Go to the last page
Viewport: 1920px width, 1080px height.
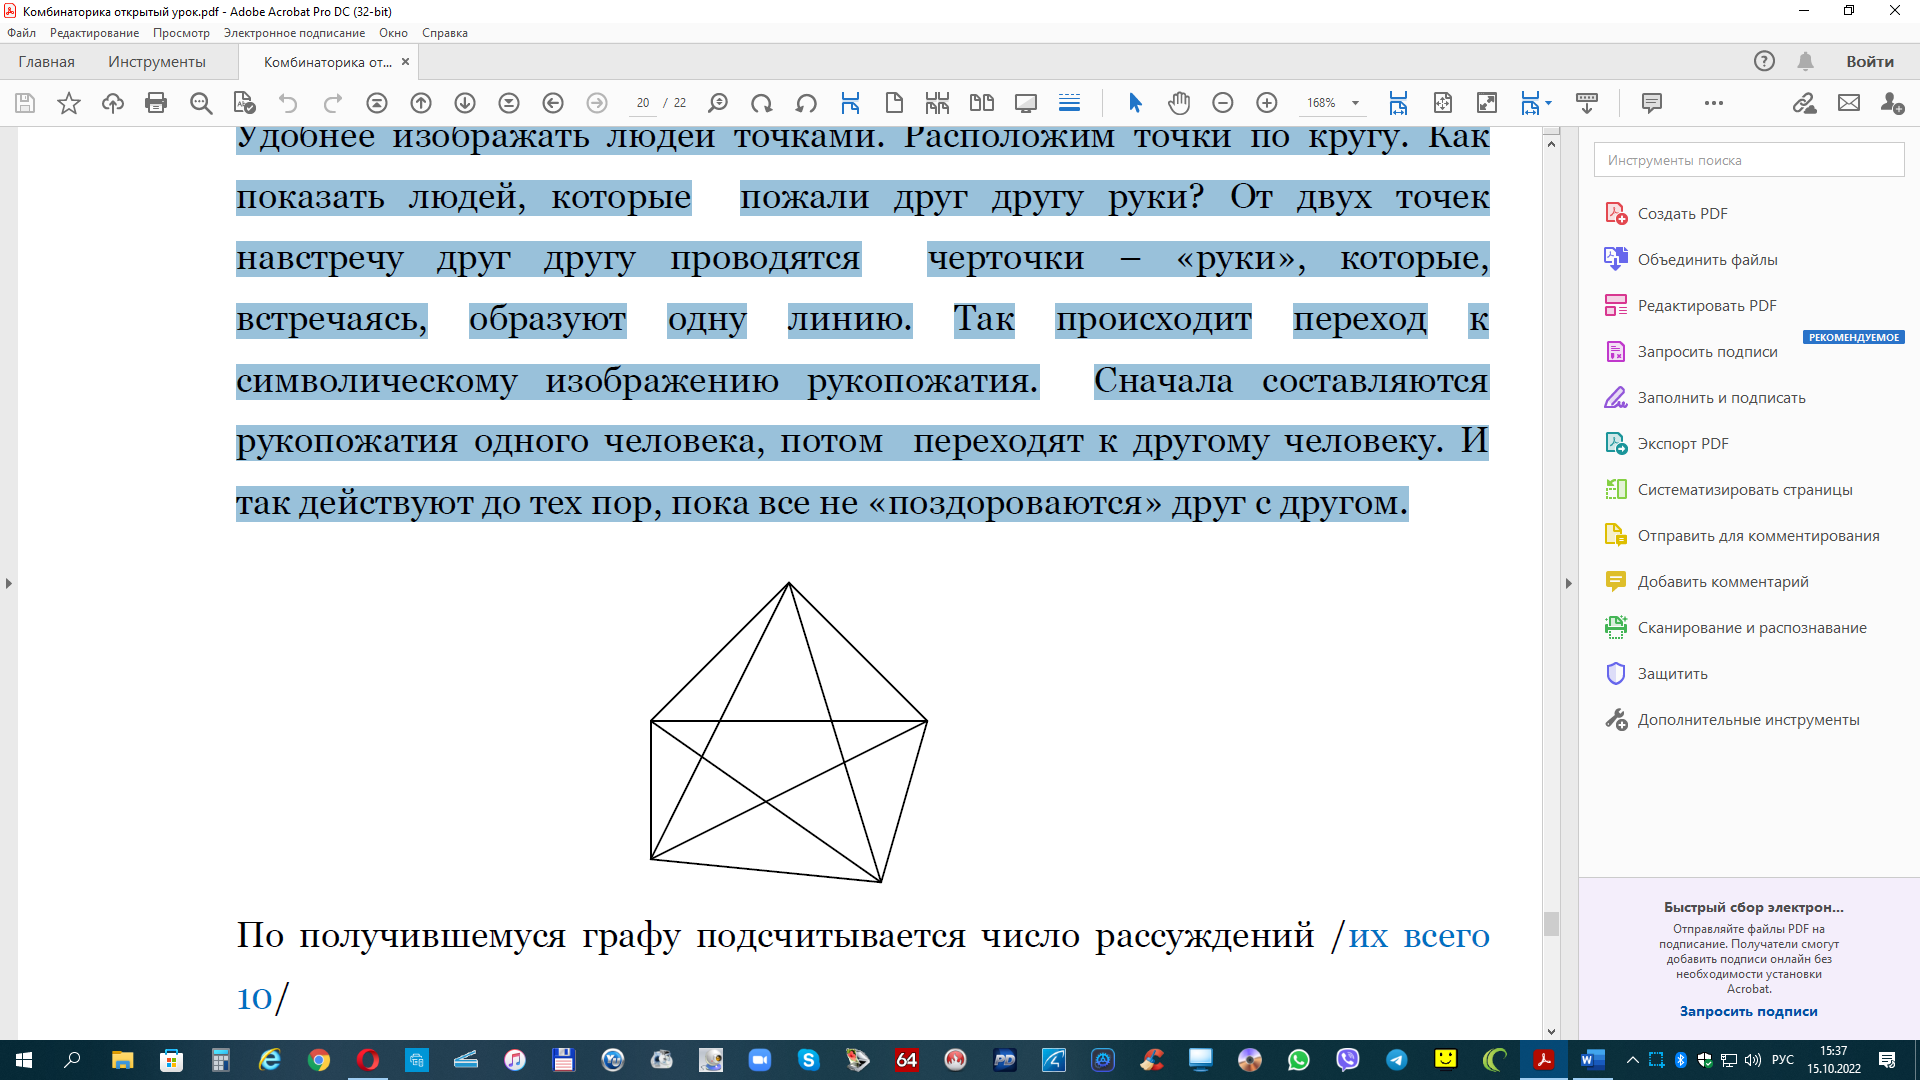pos(509,103)
